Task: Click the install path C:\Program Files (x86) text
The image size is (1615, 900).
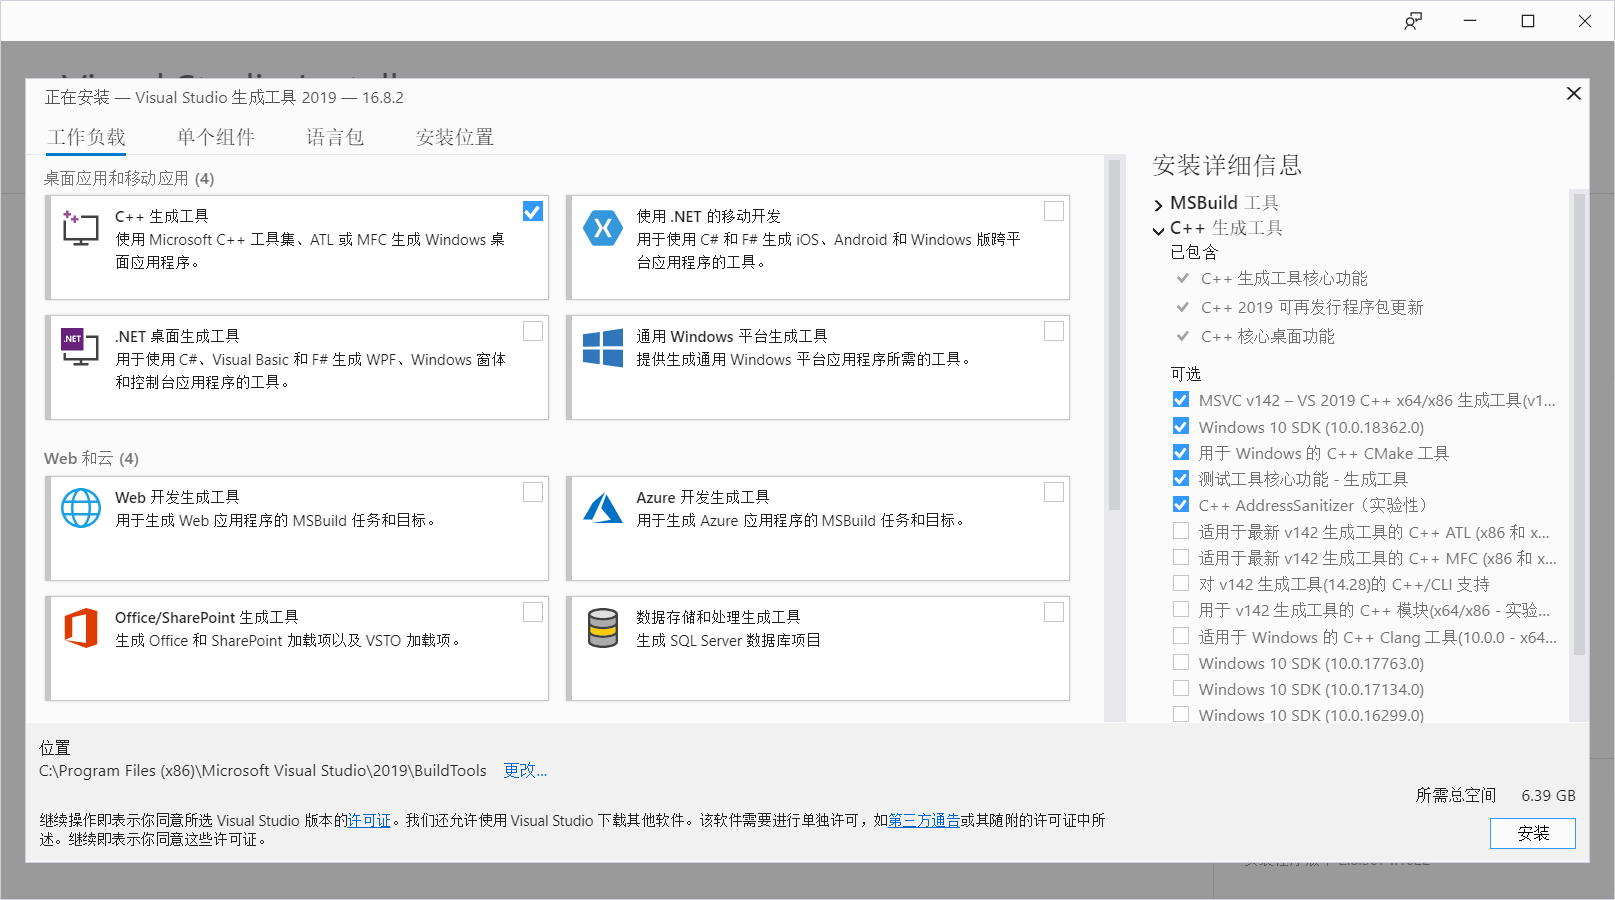Action: tap(263, 770)
